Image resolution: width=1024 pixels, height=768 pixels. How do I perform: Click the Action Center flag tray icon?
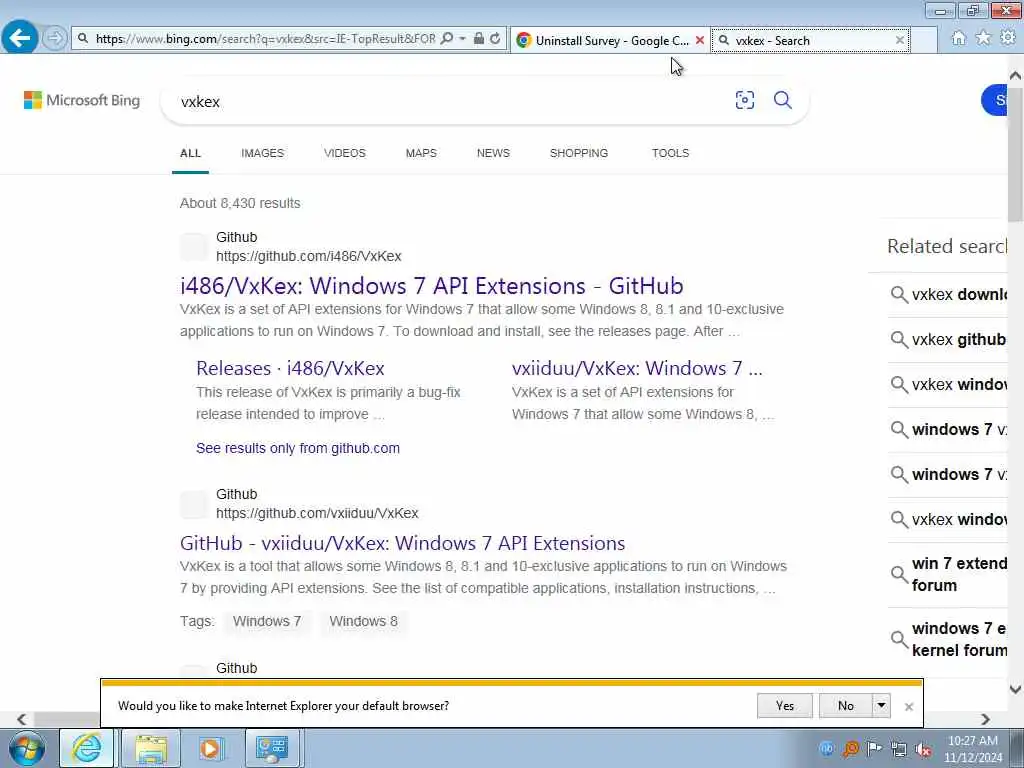tap(874, 749)
